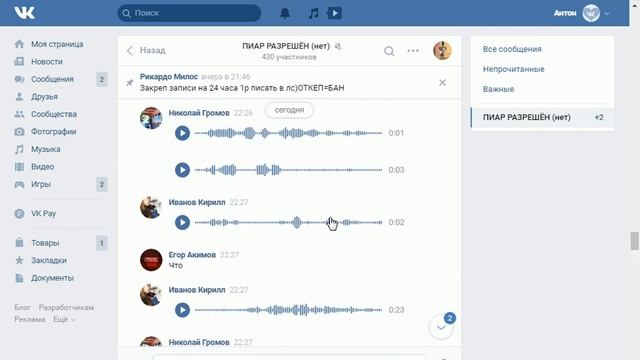Click the сегодня date pill

point(289,110)
